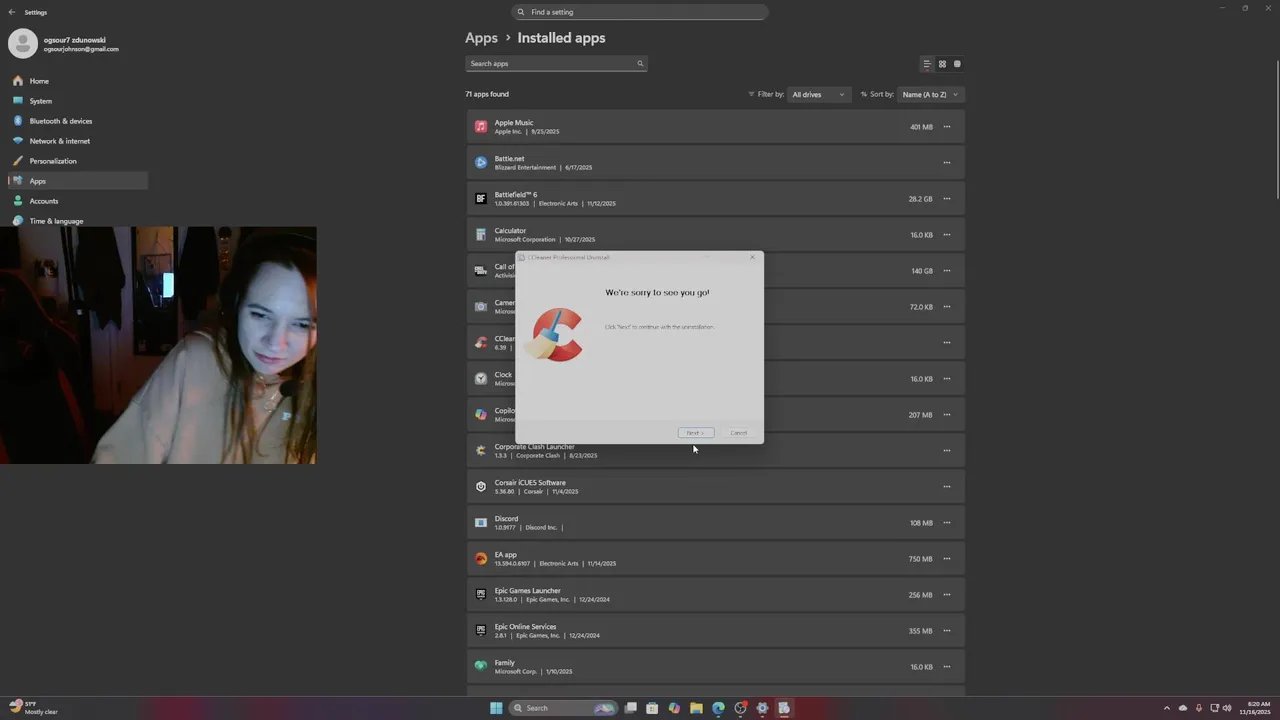Select Accounts in the sidebar

[78, 201]
